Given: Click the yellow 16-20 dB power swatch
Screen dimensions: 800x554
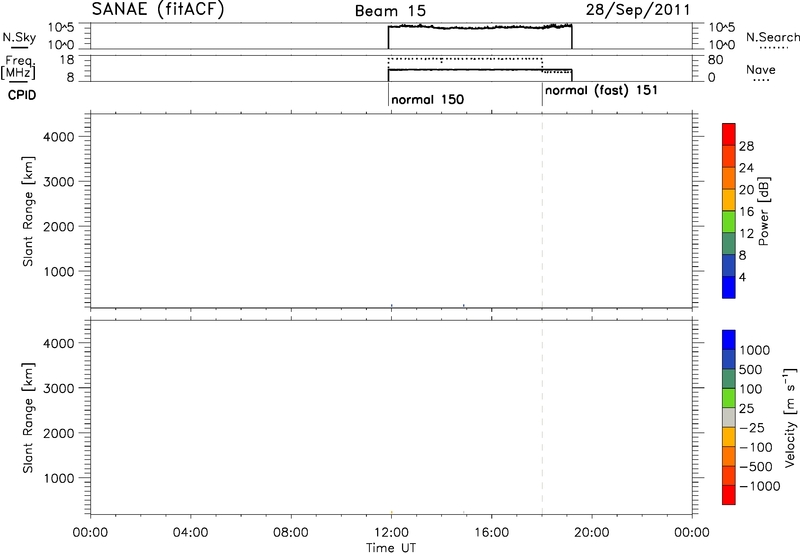Looking at the screenshot, I should (x=729, y=200).
